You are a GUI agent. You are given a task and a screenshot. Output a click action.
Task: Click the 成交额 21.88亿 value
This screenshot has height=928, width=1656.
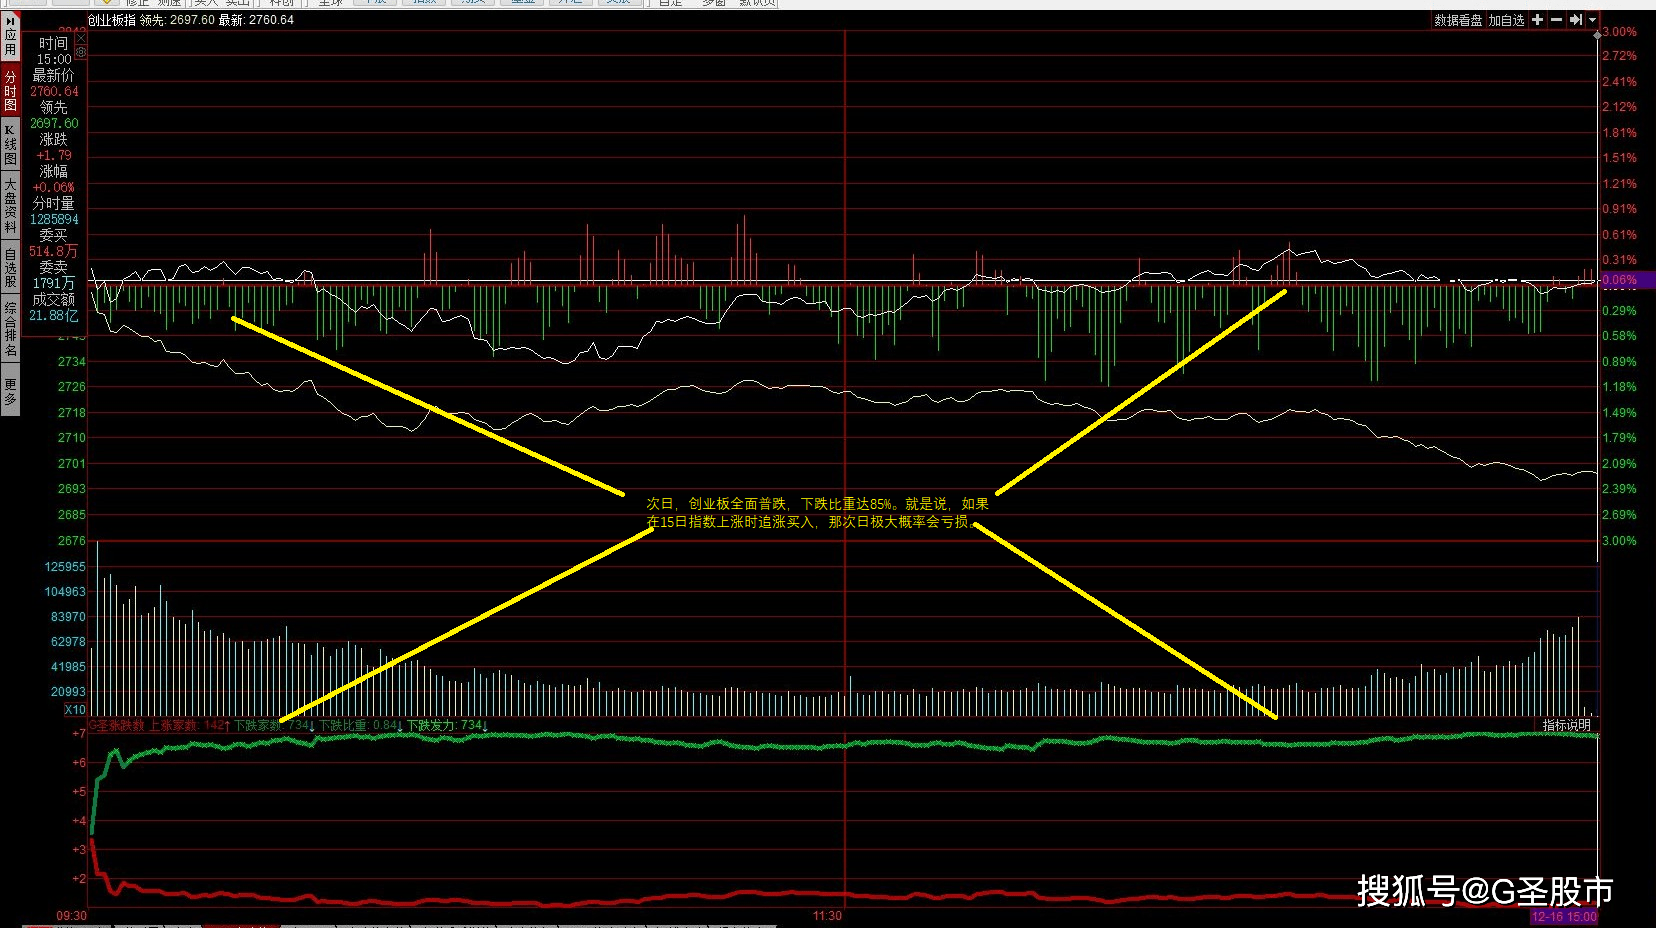click(54, 315)
